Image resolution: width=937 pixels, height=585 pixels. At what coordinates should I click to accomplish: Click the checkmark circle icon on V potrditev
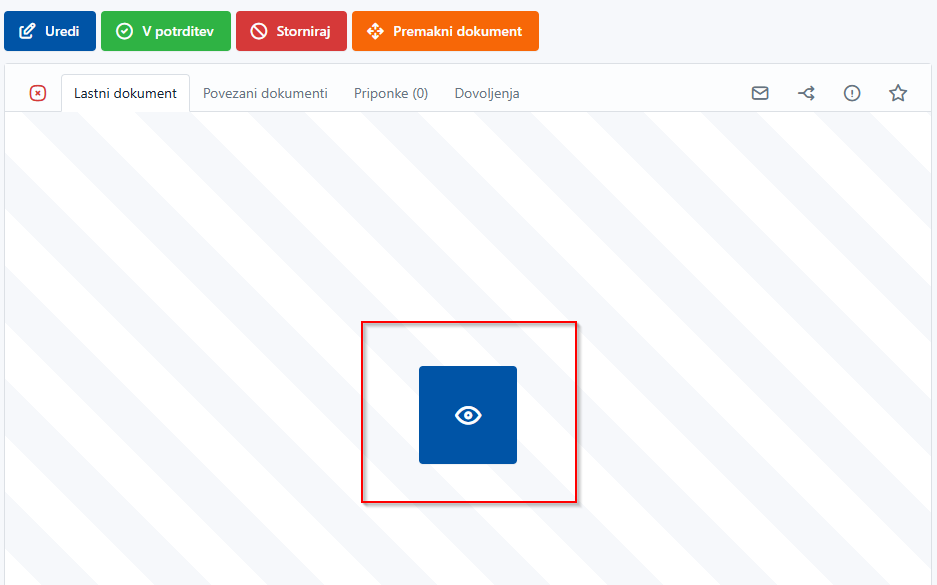coord(125,31)
